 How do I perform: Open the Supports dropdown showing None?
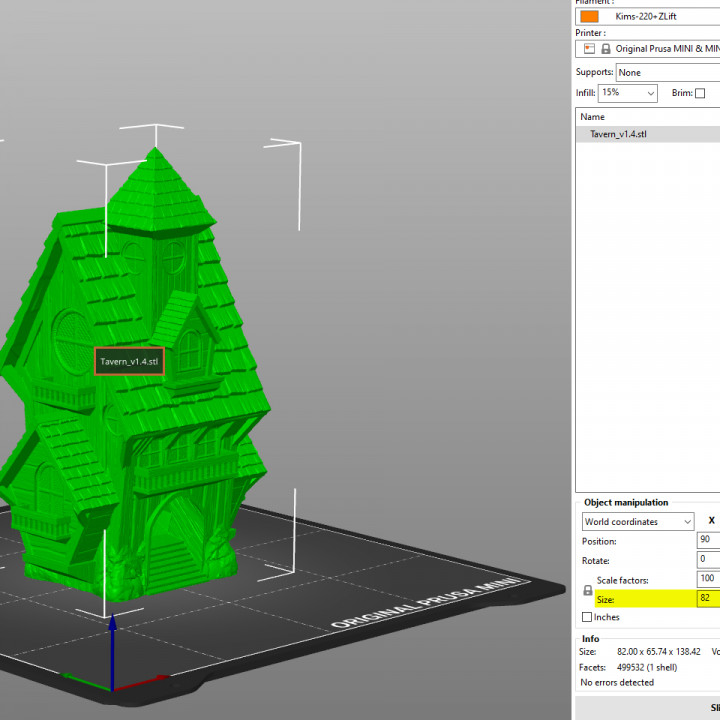[668, 73]
